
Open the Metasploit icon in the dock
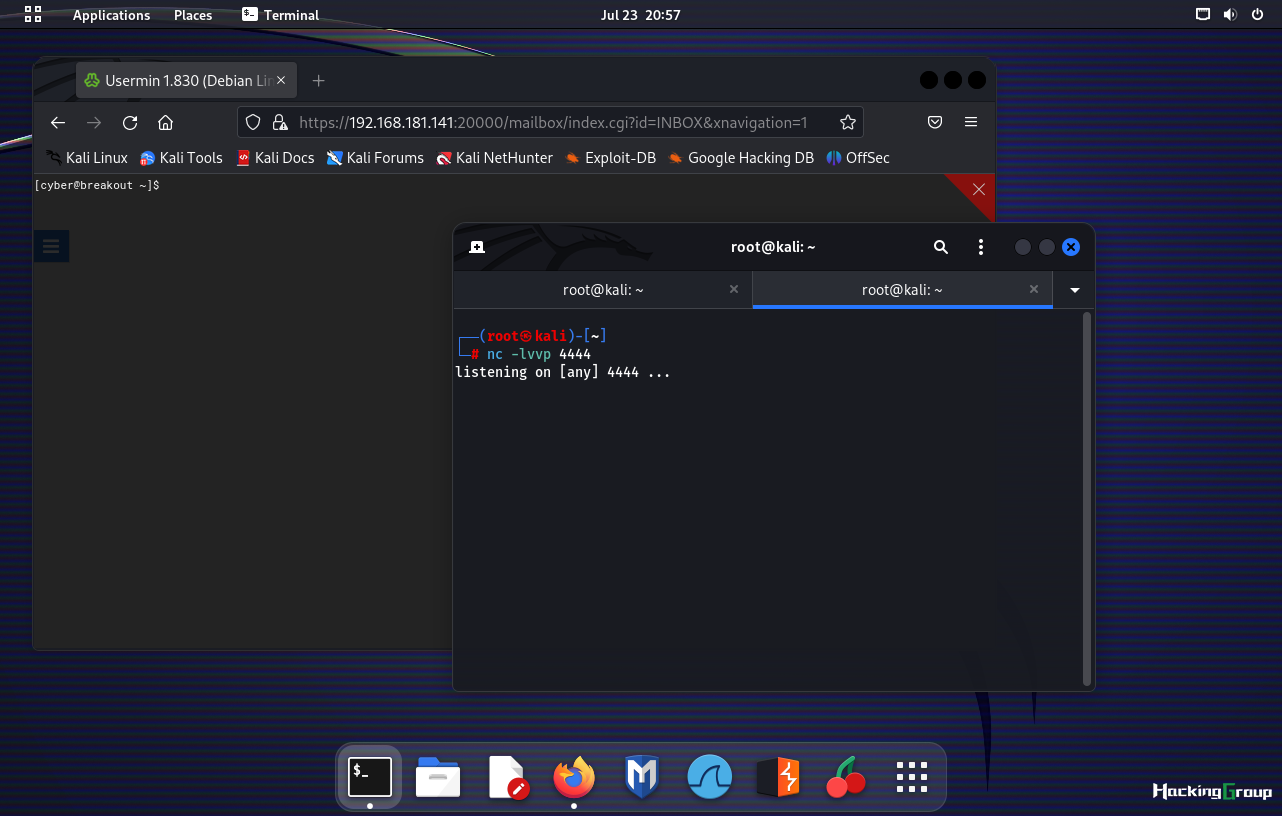click(641, 777)
